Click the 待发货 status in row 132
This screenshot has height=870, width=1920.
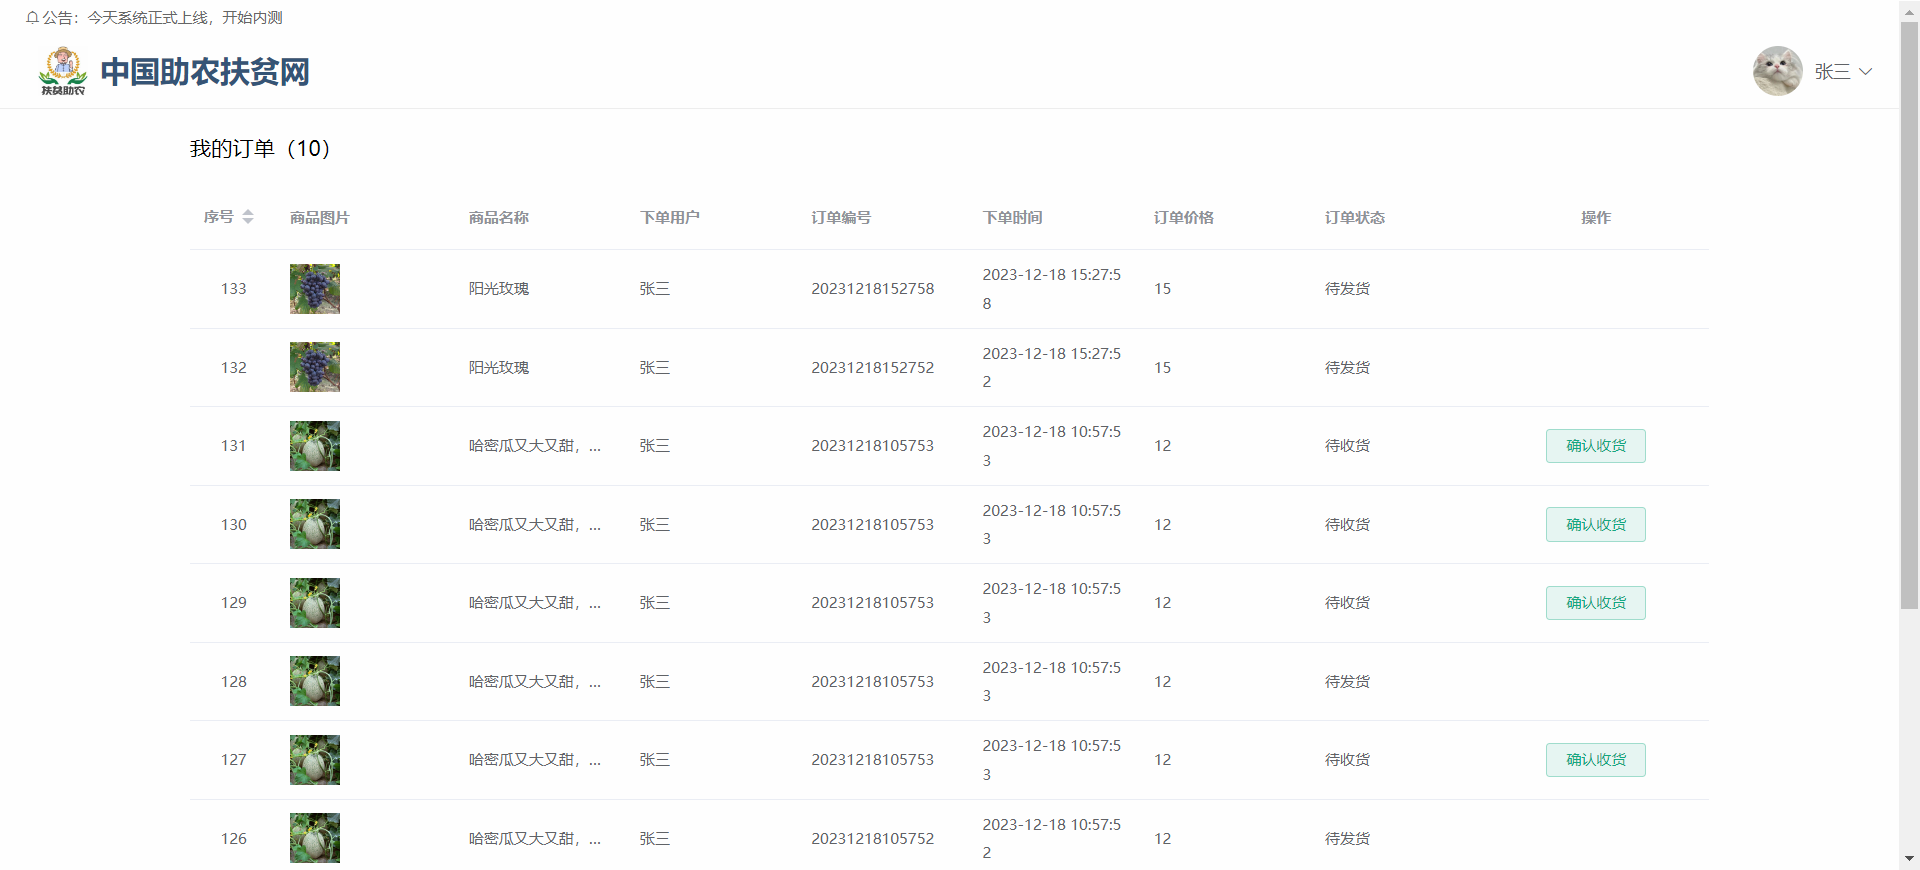pyautogui.click(x=1347, y=368)
